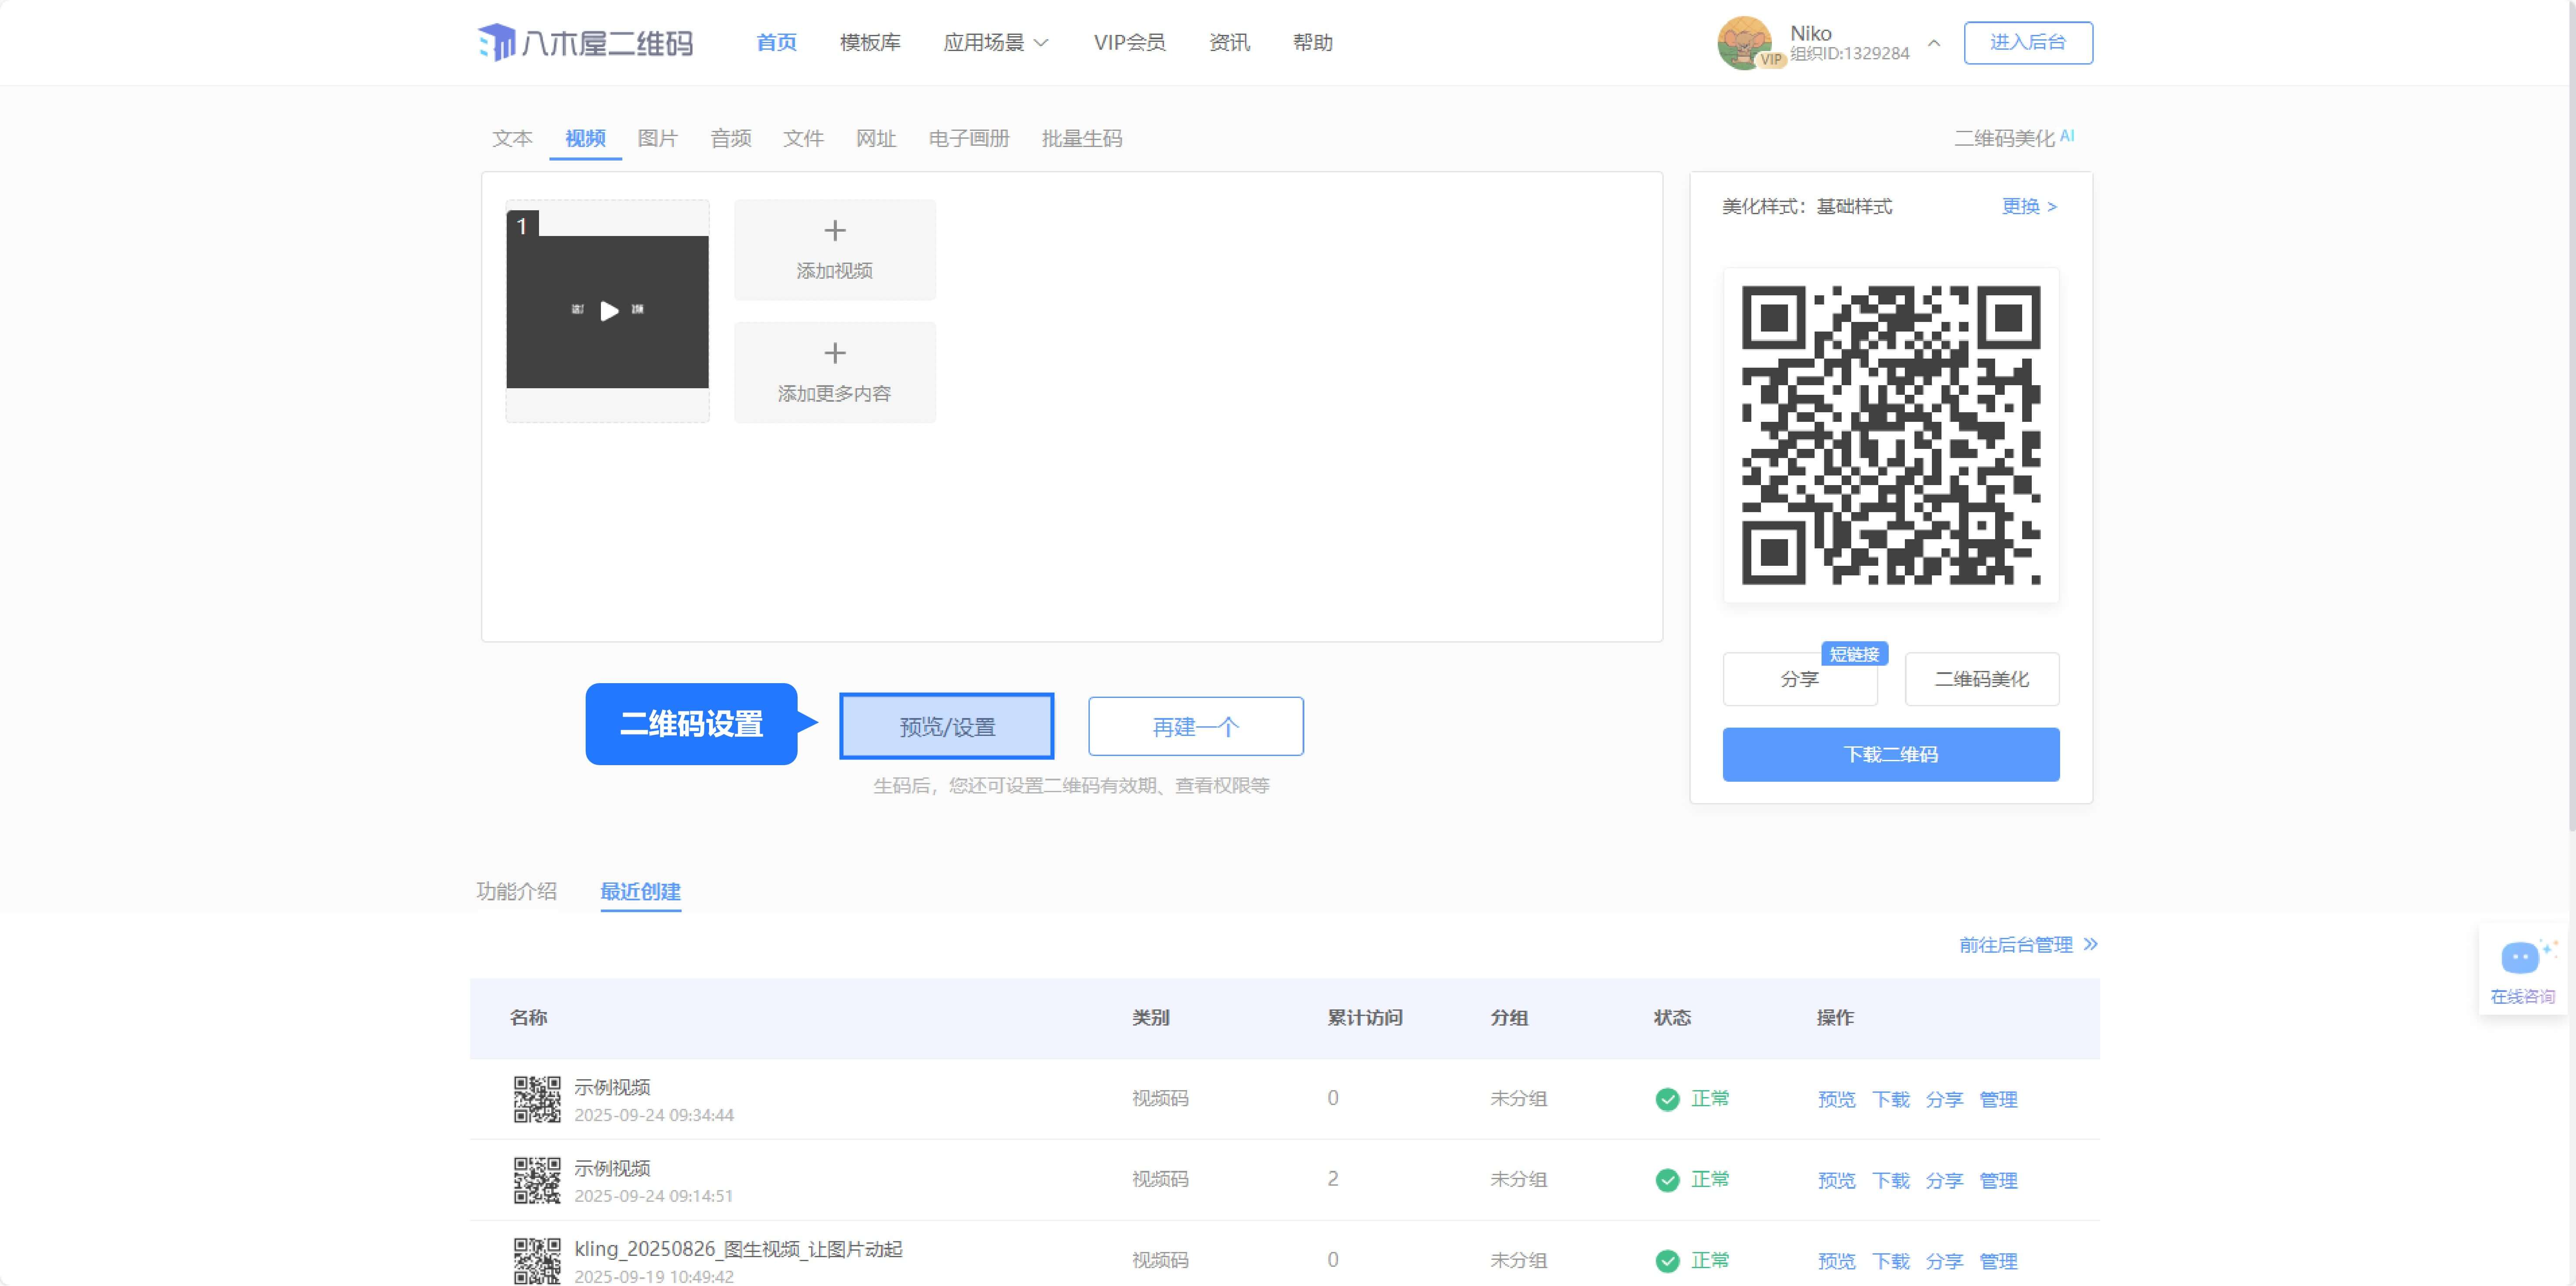Play the uploaded video thumbnail
Viewport: 2576px width, 1286px height.
point(608,311)
